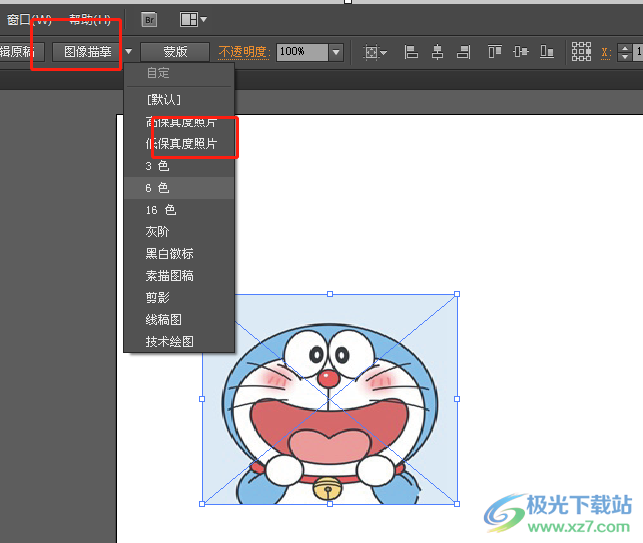Screen dimensions: 643x543
Task: Align objects to horizontal center
Action: click(x=438, y=52)
